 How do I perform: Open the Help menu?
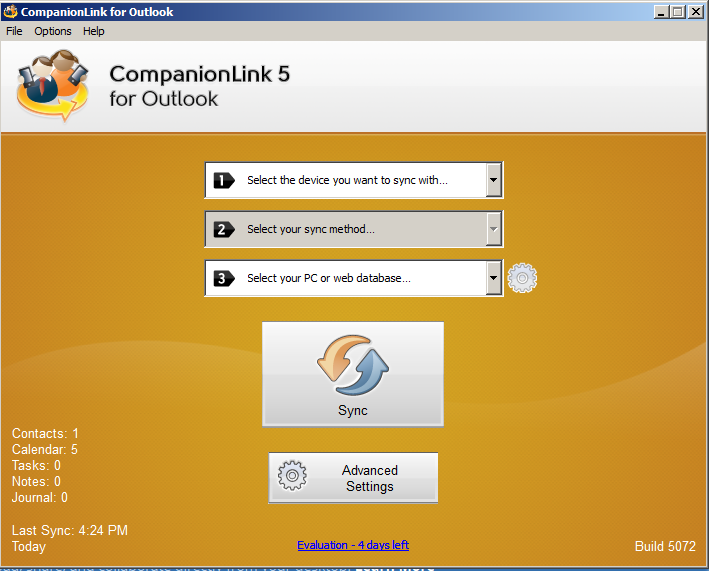[x=94, y=31]
